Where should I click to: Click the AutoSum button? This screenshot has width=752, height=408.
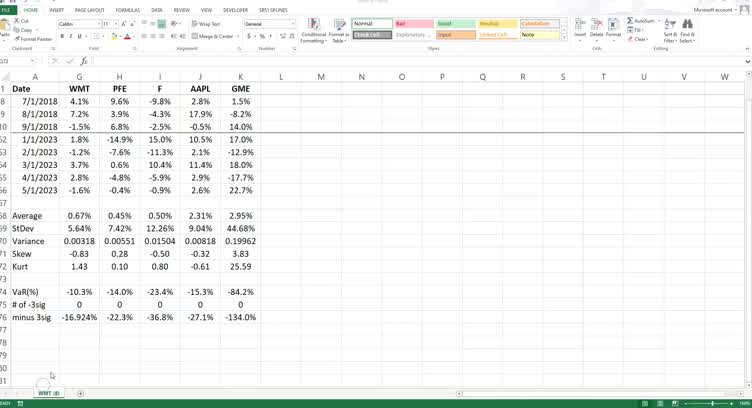click(640, 21)
